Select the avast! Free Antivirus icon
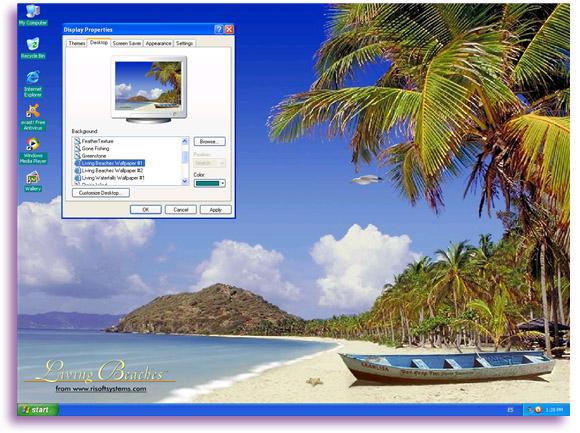Viewport: 580px width, 433px height. 33,117
